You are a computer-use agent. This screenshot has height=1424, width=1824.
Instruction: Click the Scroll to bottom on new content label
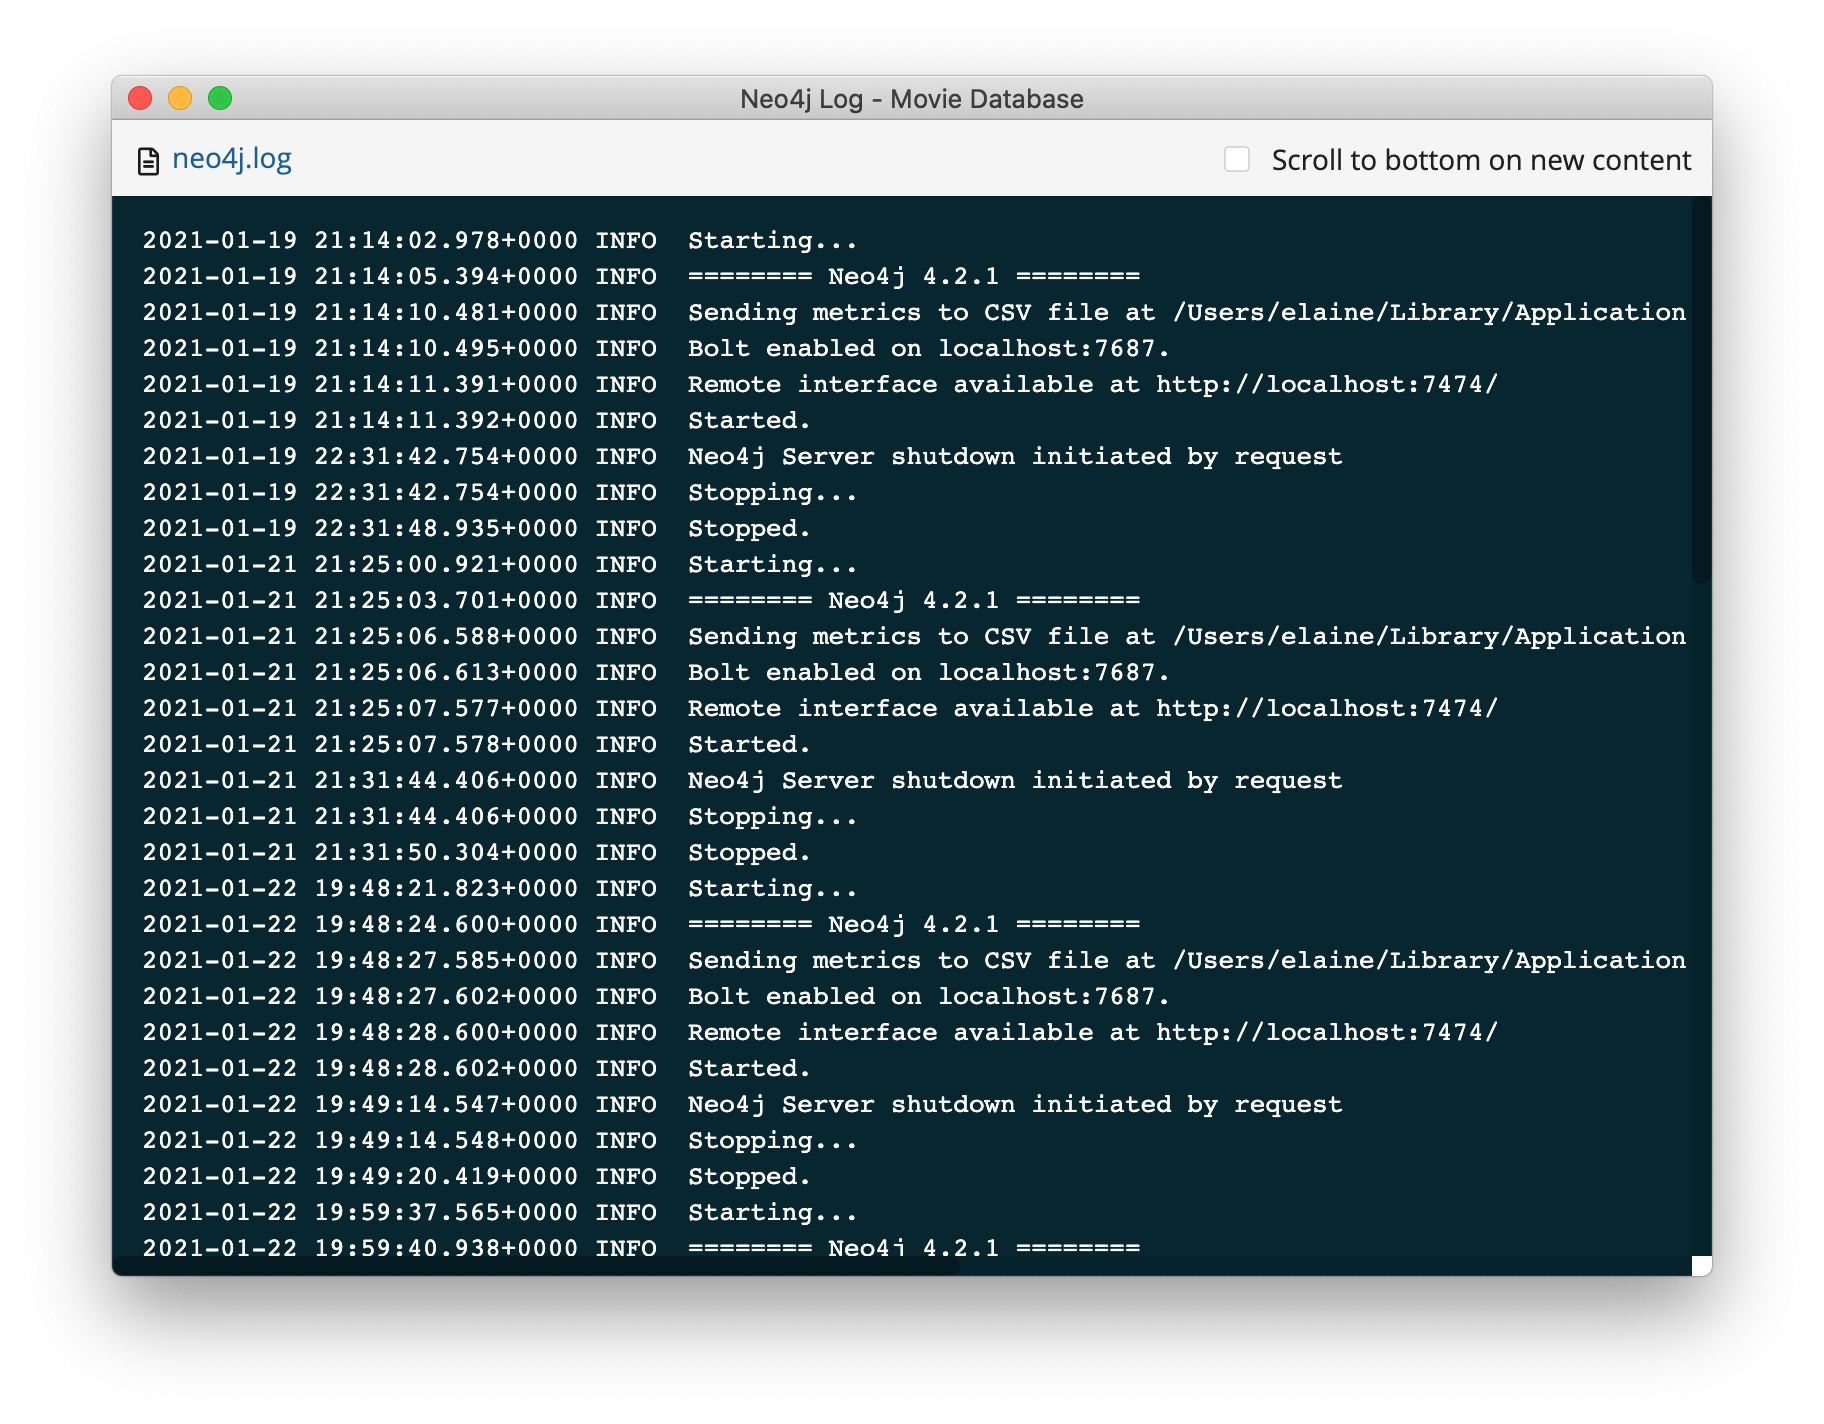[1481, 160]
